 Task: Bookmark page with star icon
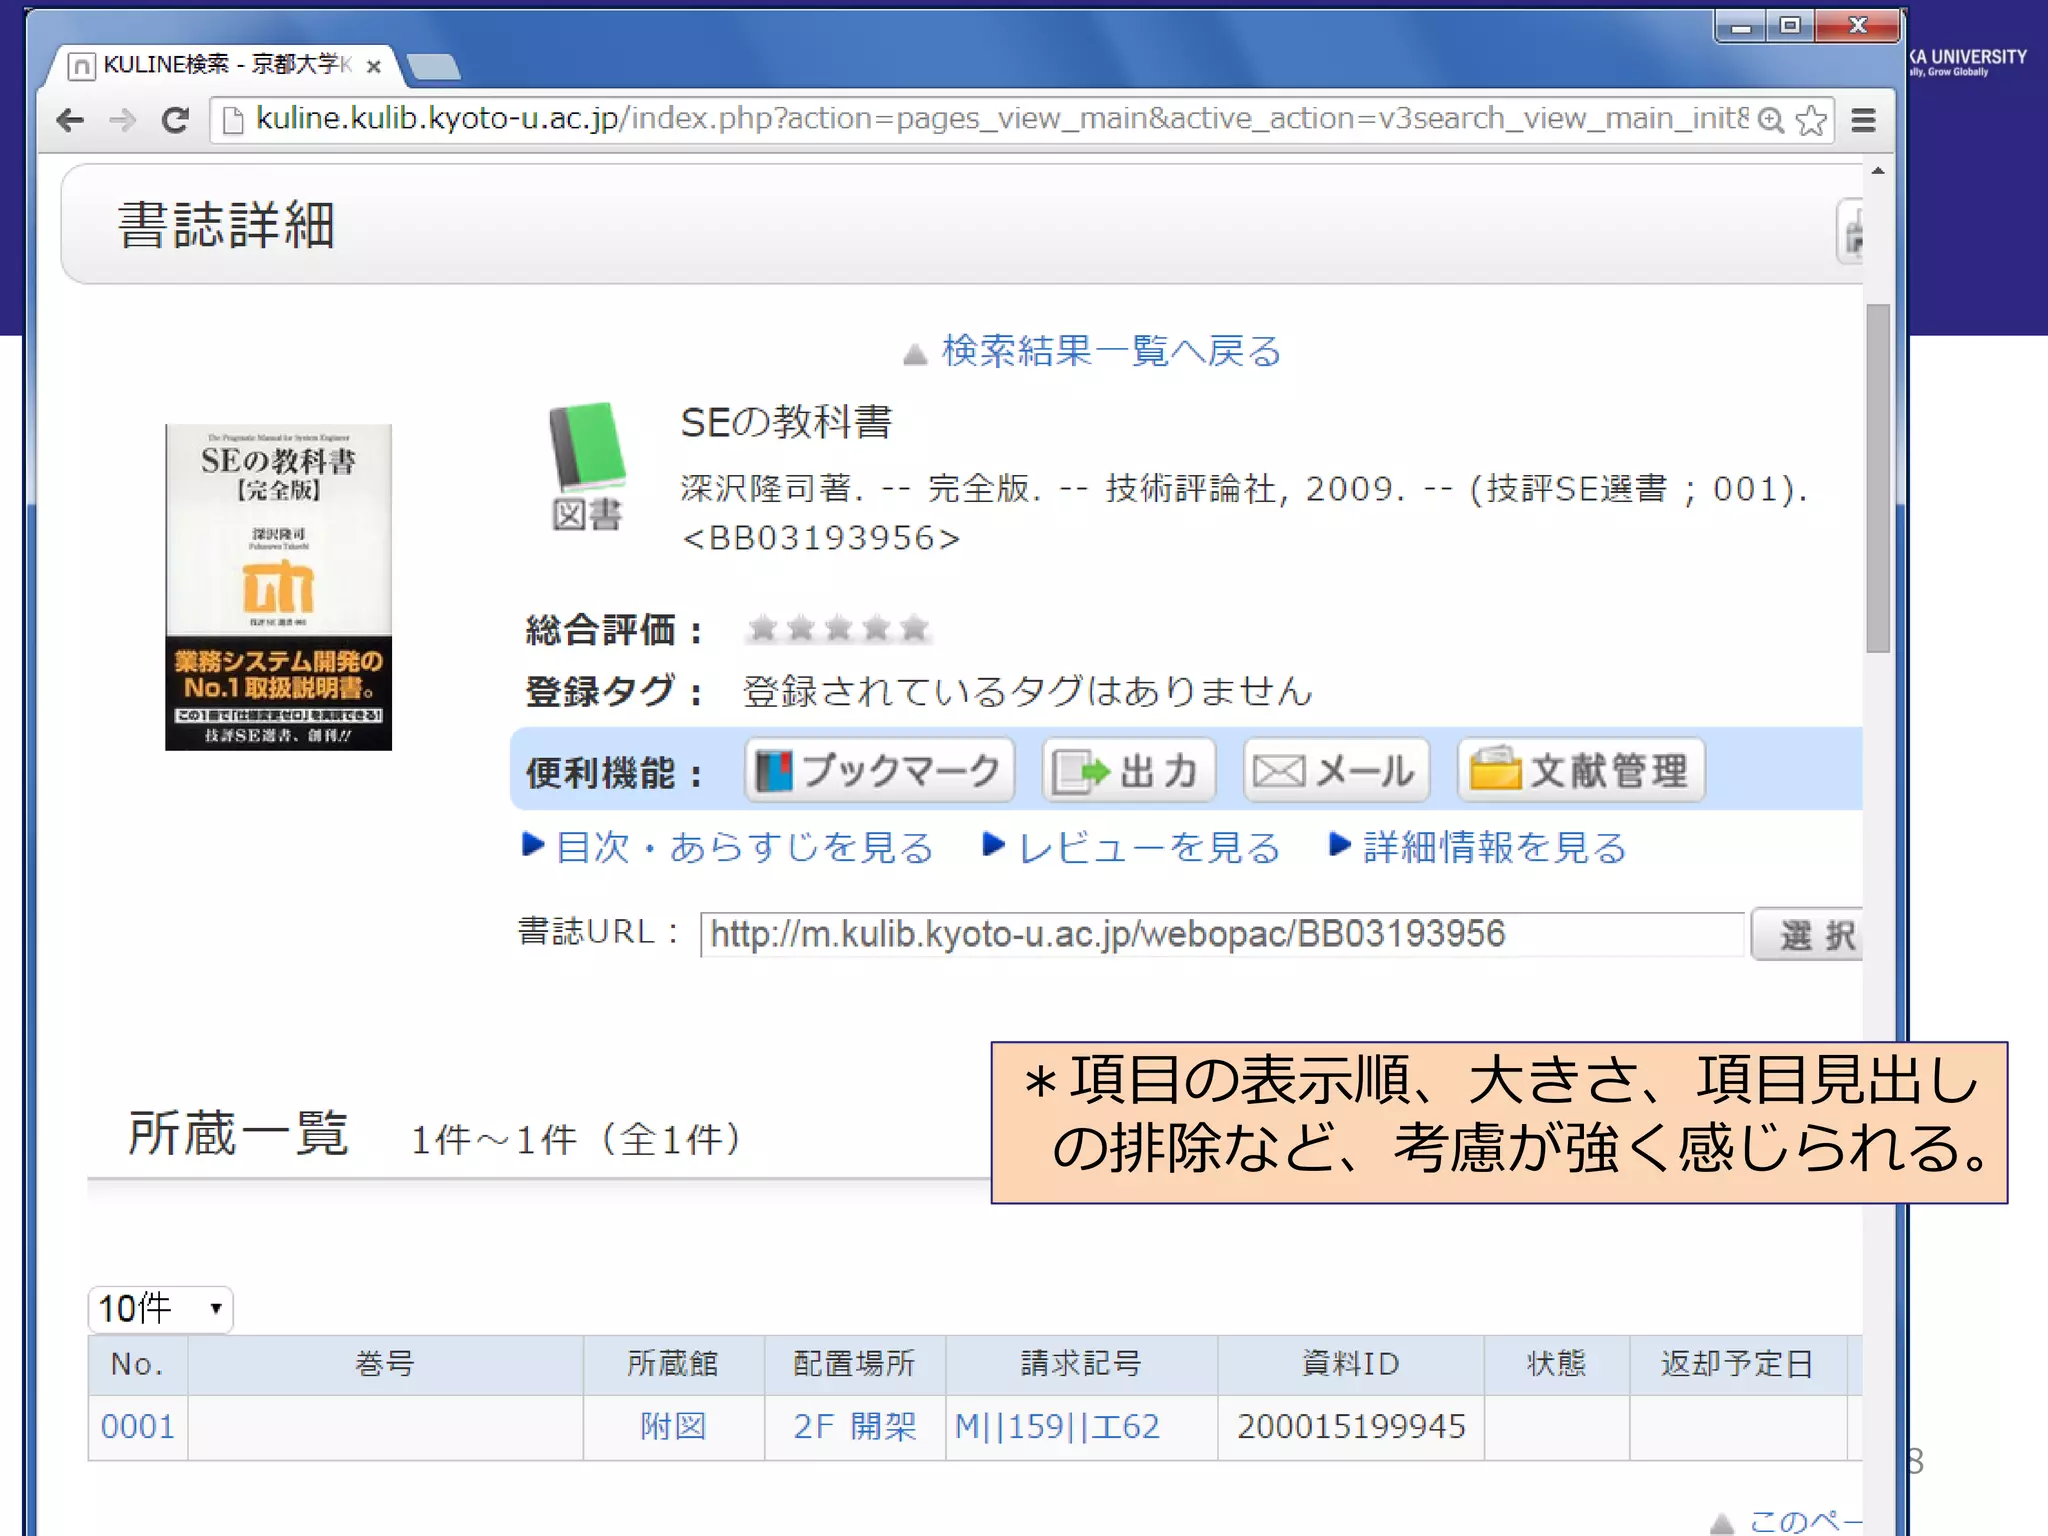tap(1811, 121)
